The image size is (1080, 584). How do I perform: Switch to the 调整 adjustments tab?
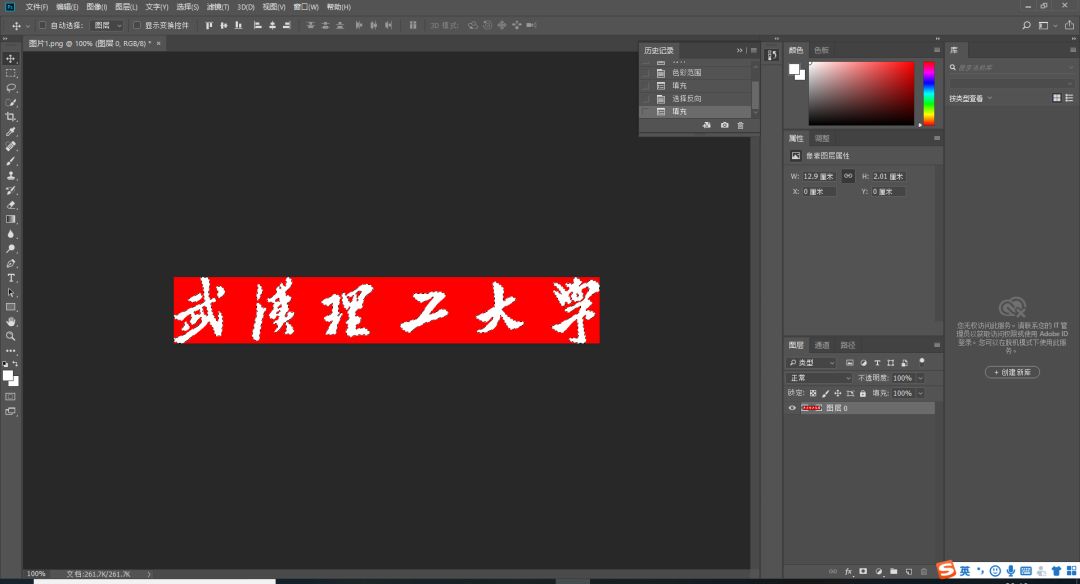tap(822, 138)
